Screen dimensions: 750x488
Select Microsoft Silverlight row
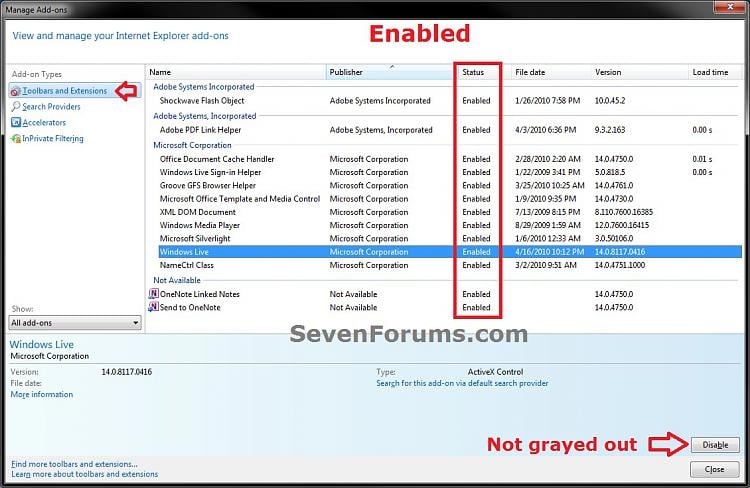(x=450, y=238)
